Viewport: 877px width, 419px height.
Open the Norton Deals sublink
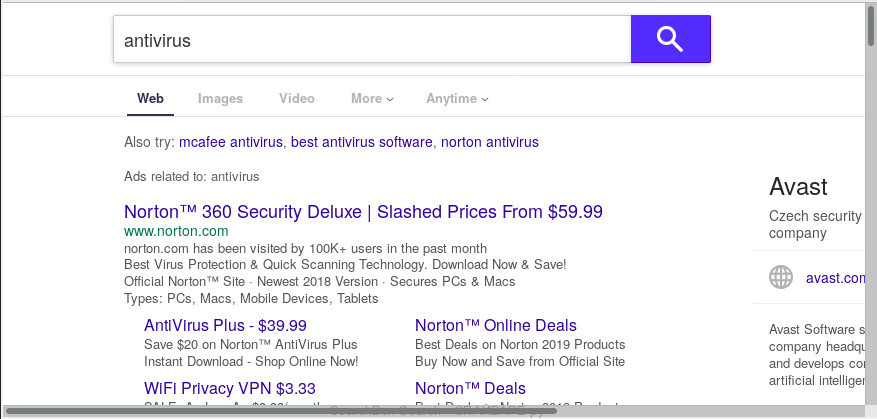(470, 388)
